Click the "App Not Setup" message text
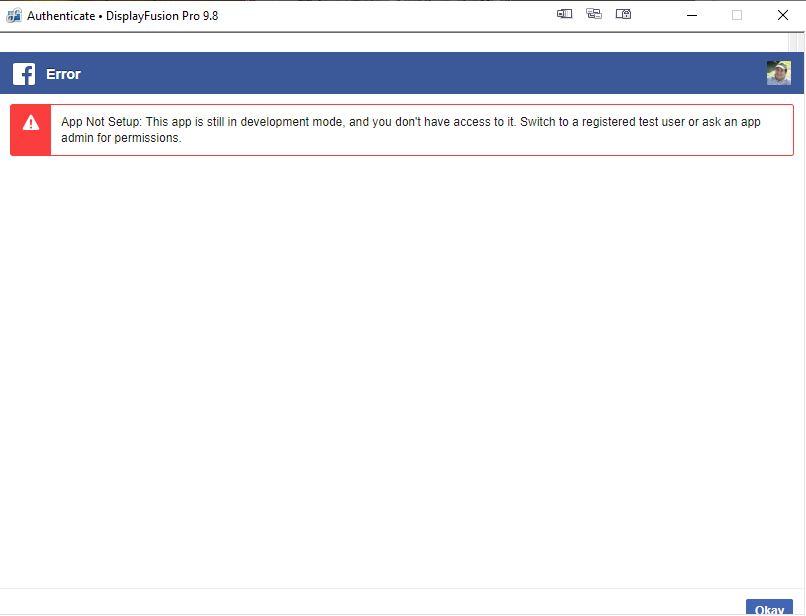The width and height of the screenshot is (806, 616). pyautogui.click(x=101, y=121)
